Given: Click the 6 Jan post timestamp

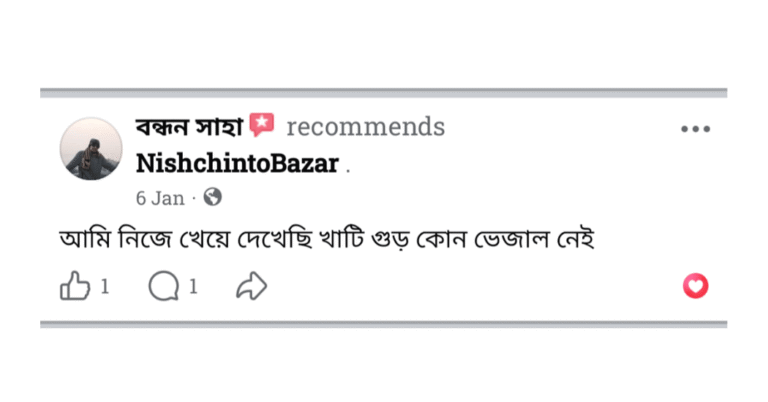Looking at the screenshot, I should point(160,198).
